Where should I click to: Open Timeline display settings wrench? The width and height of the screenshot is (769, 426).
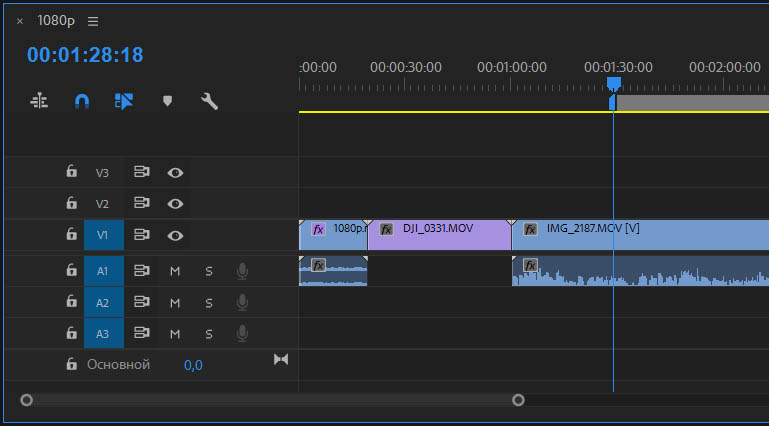(209, 101)
